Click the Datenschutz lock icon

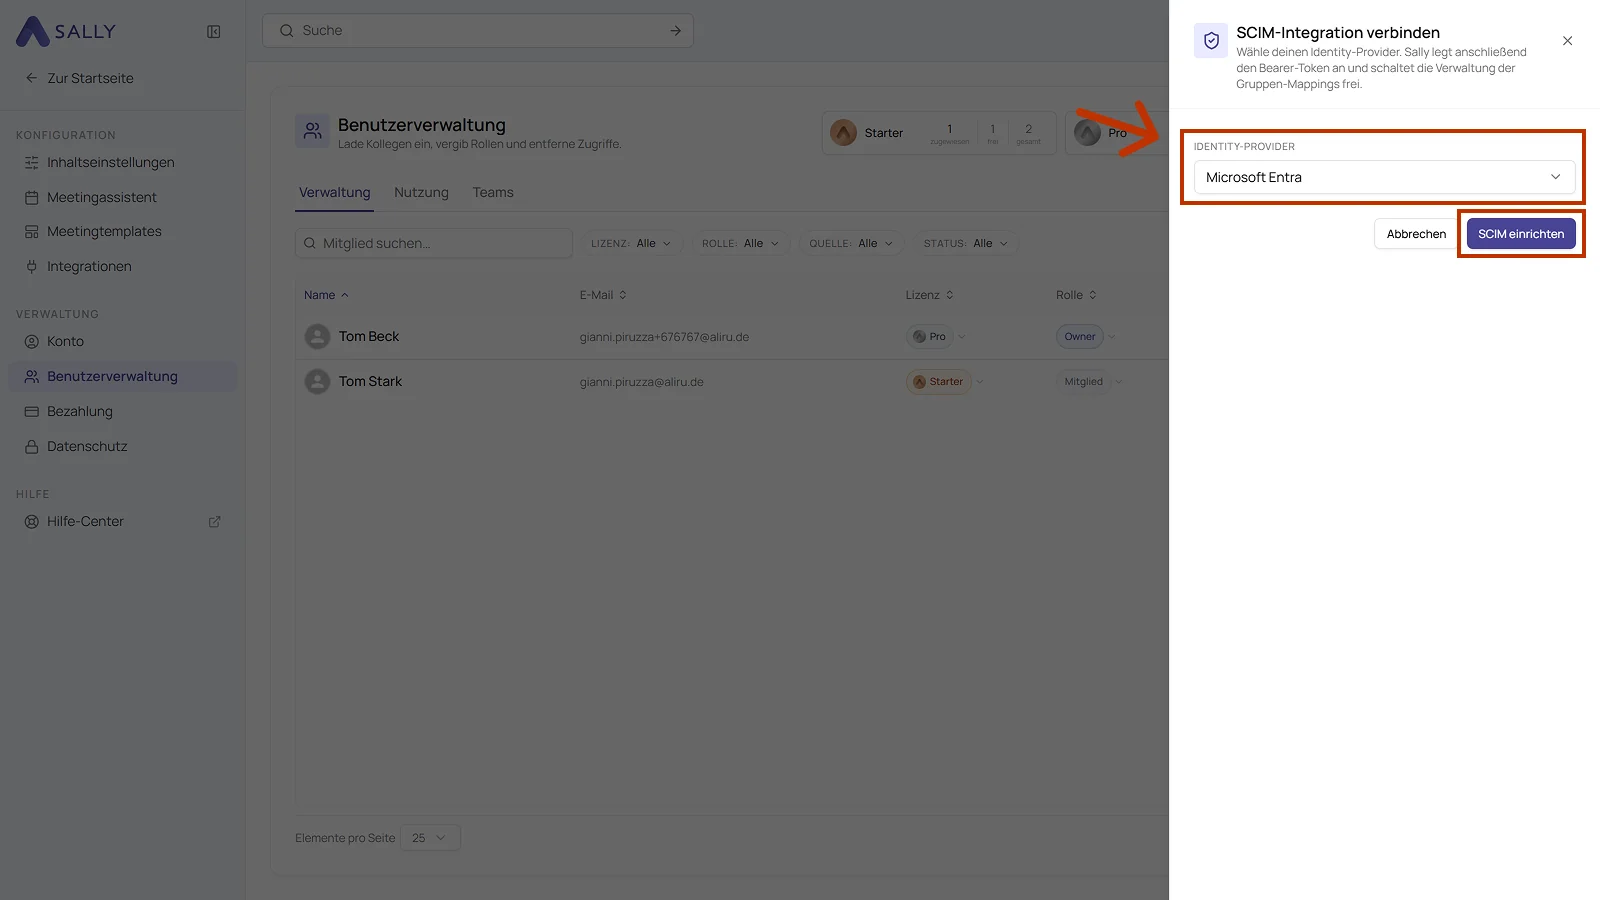[32, 446]
